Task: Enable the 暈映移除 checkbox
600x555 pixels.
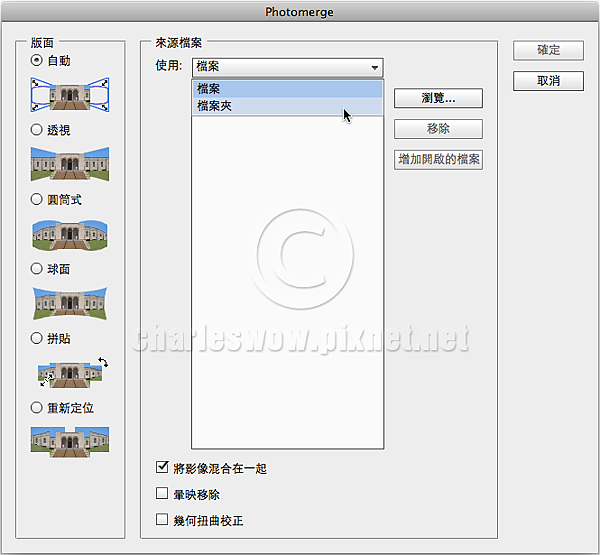Action: [x=162, y=493]
